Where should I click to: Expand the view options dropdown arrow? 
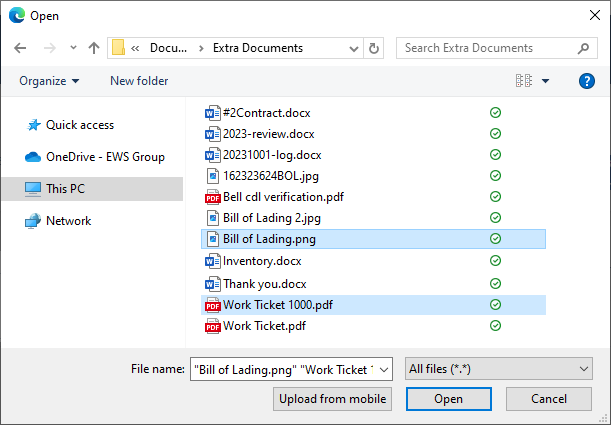click(x=545, y=81)
